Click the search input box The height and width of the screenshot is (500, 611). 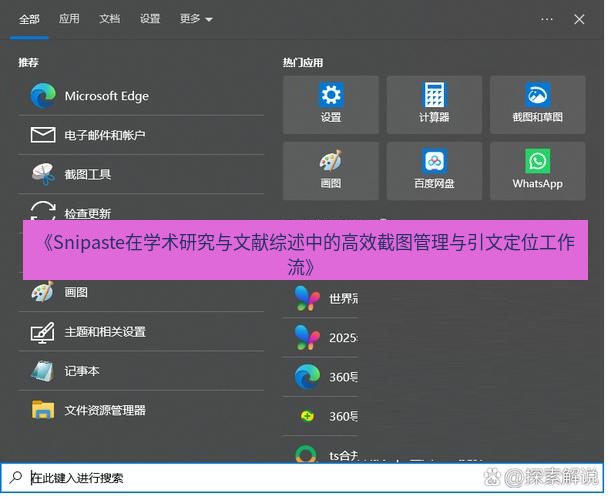(x=302, y=477)
